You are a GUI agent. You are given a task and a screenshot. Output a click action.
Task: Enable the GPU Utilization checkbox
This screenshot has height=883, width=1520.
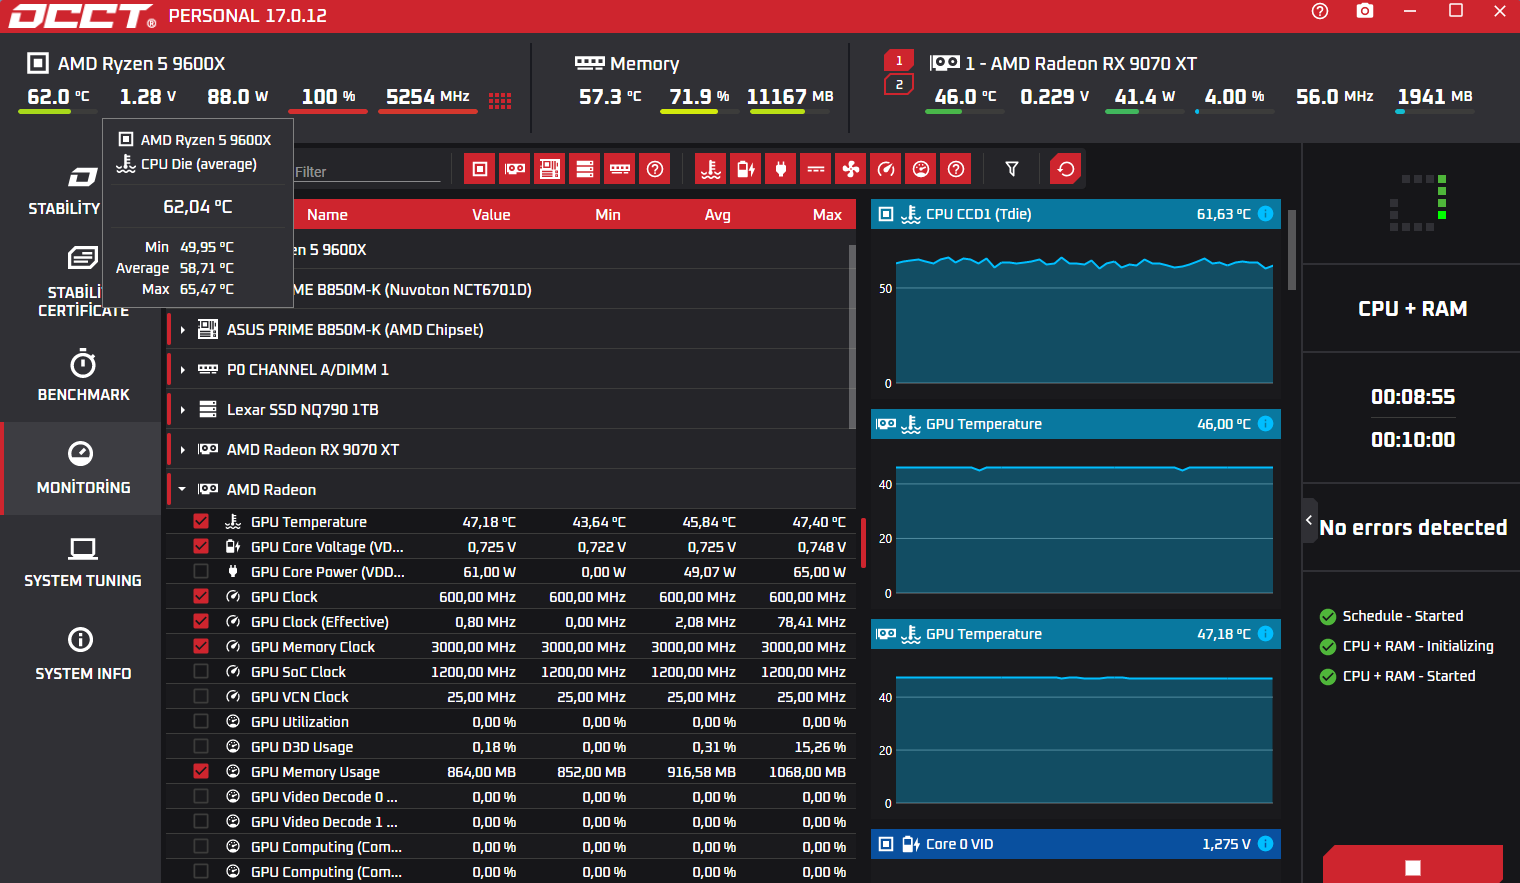click(x=201, y=721)
